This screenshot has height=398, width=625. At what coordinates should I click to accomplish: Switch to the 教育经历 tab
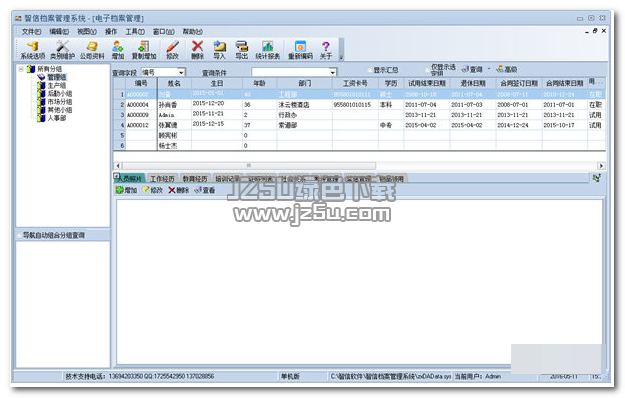(195, 179)
